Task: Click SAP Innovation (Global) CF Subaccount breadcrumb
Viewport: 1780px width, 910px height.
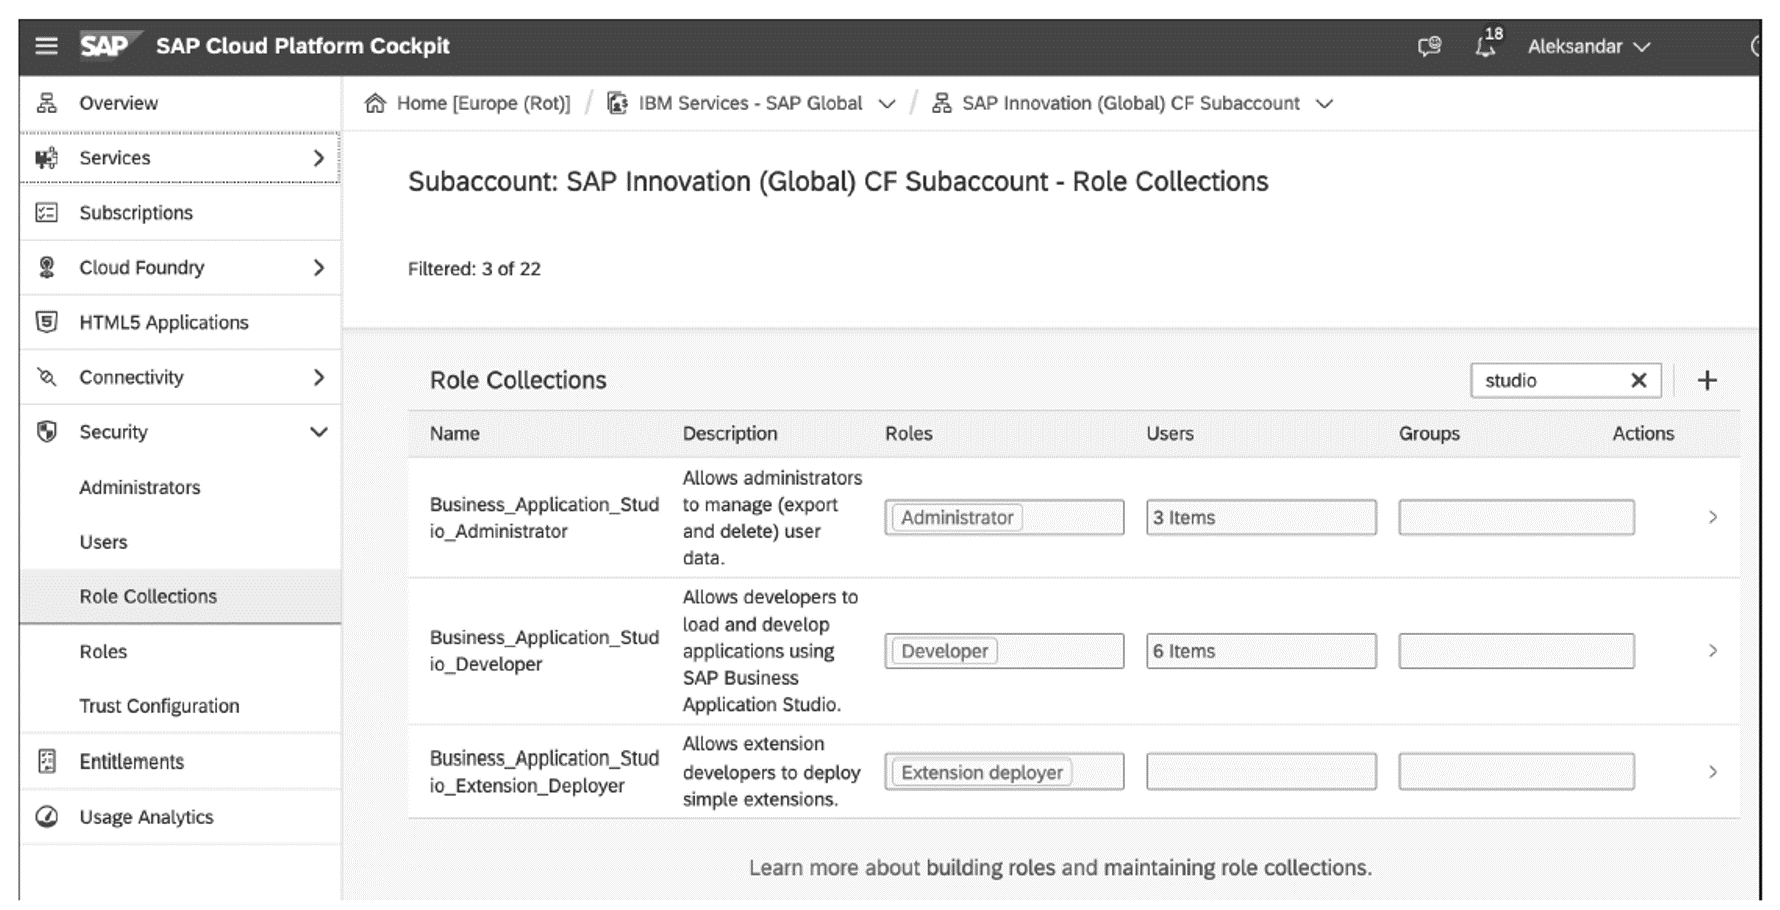Action: pos(1131,103)
